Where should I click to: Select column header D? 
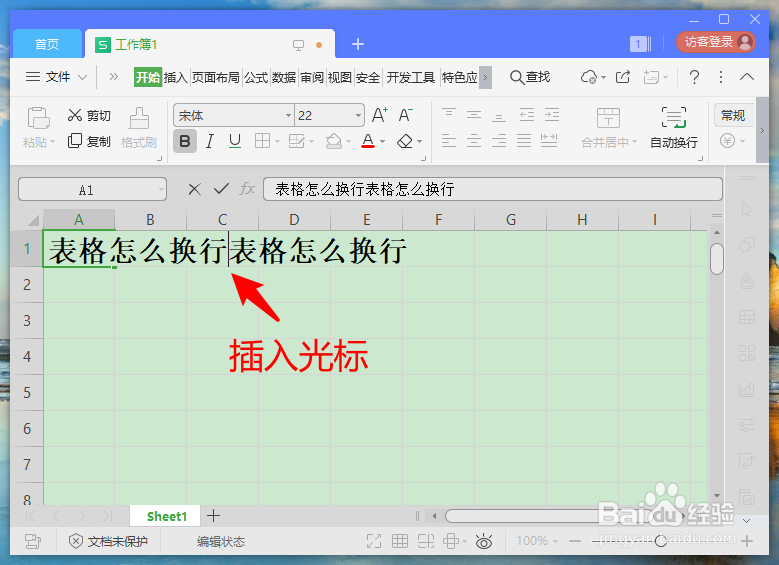[294, 220]
